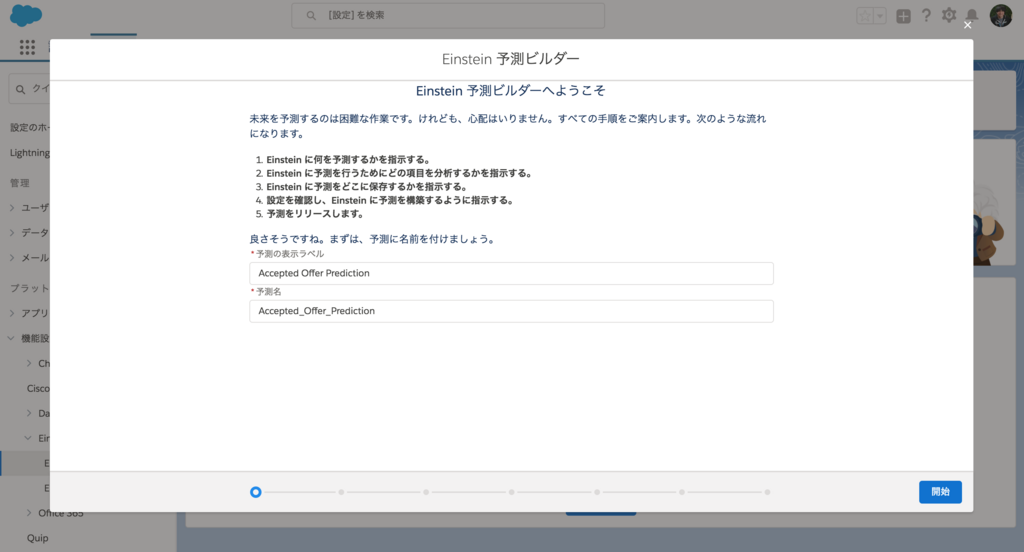
Task: Open the App Launcher grid icon
Action: pyautogui.click(x=27, y=47)
